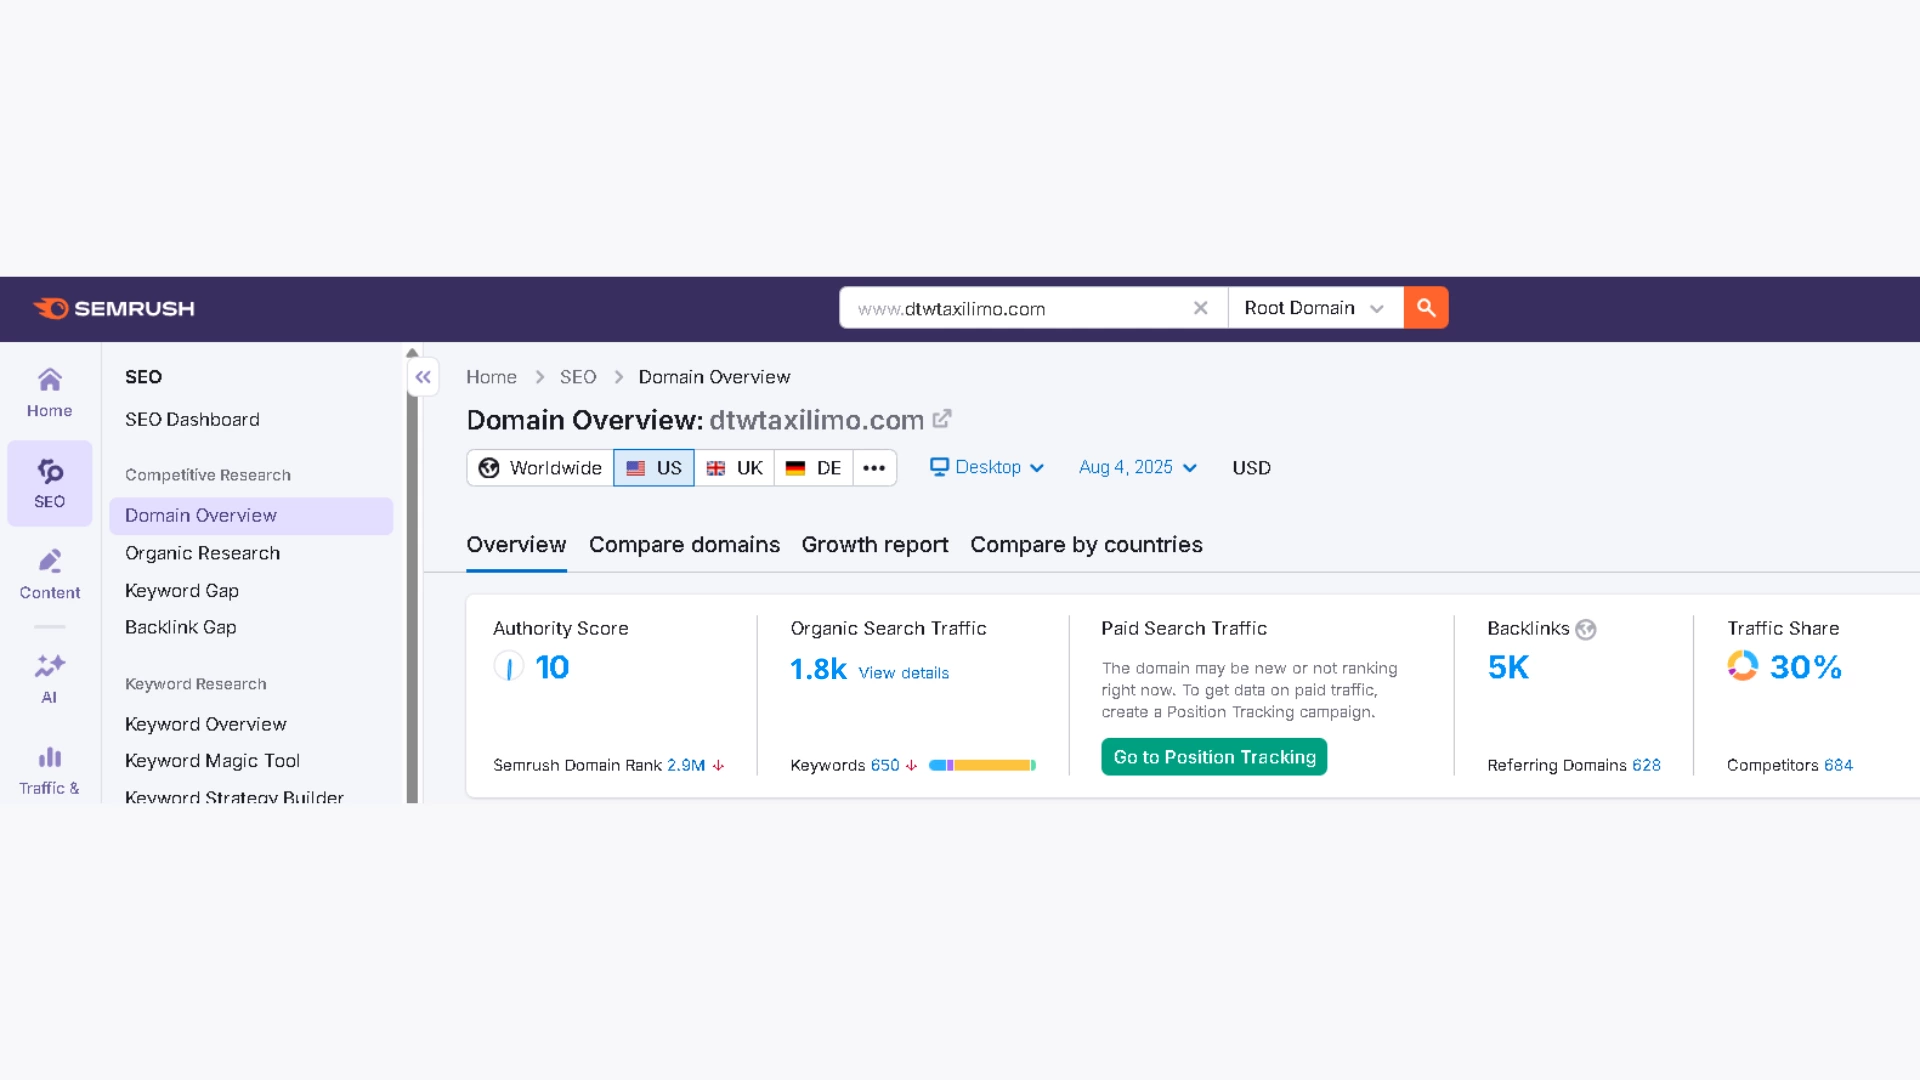This screenshot has width=1920, height=1080.
Task: Click the Backlinks value 5K
Action: 1508,667
